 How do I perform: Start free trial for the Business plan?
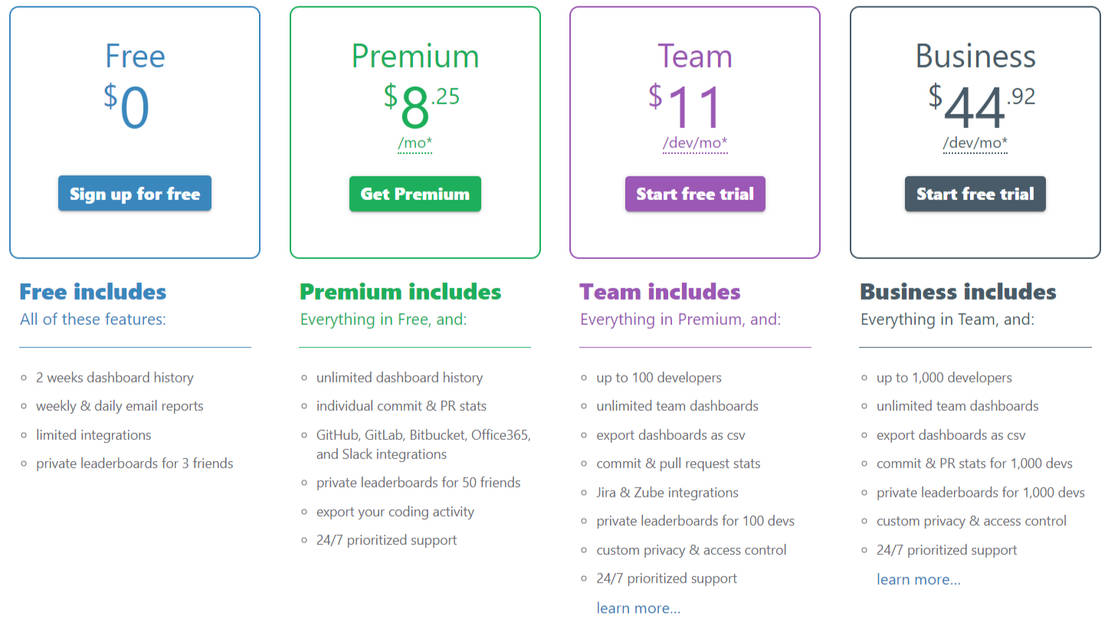point(975,193)
